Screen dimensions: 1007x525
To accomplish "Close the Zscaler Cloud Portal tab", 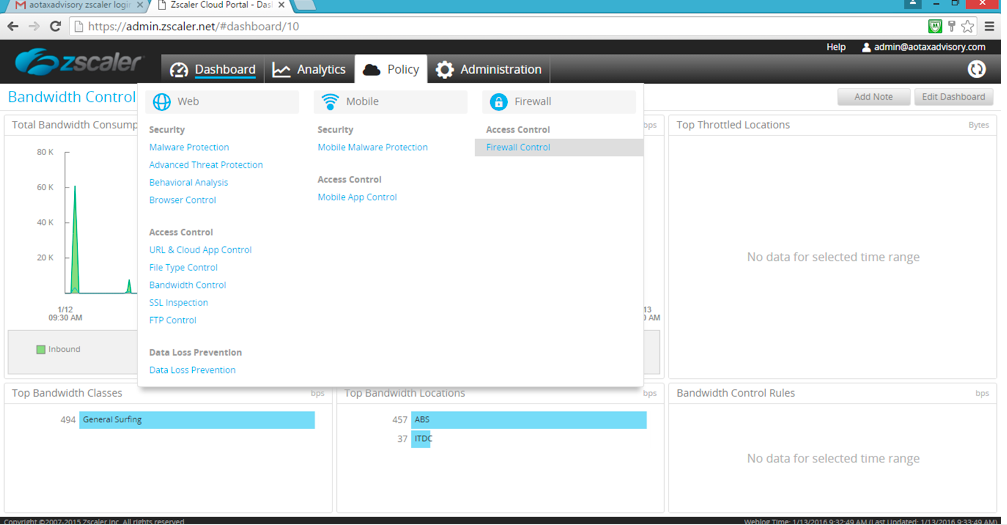I will 281,4.
